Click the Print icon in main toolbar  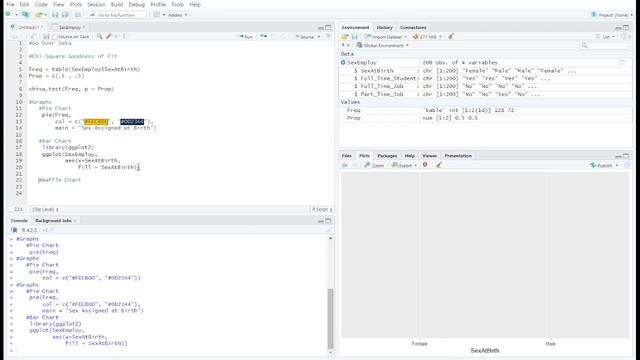click(x=78, y=15)
